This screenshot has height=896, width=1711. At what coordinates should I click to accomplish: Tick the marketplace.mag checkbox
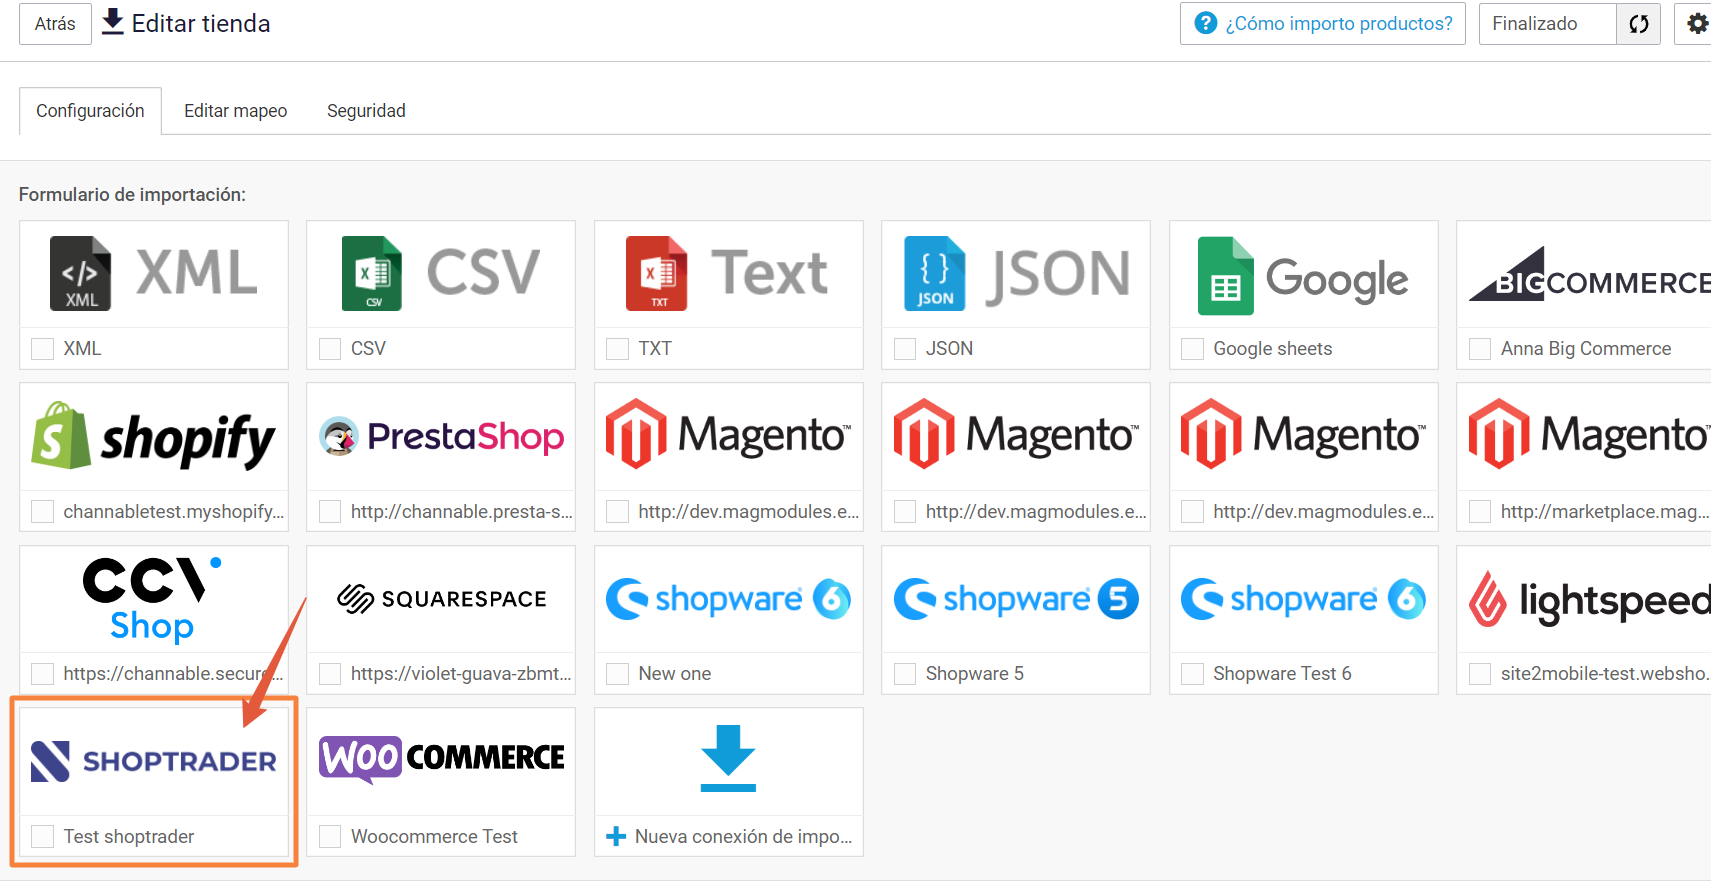pos(1480,512)
